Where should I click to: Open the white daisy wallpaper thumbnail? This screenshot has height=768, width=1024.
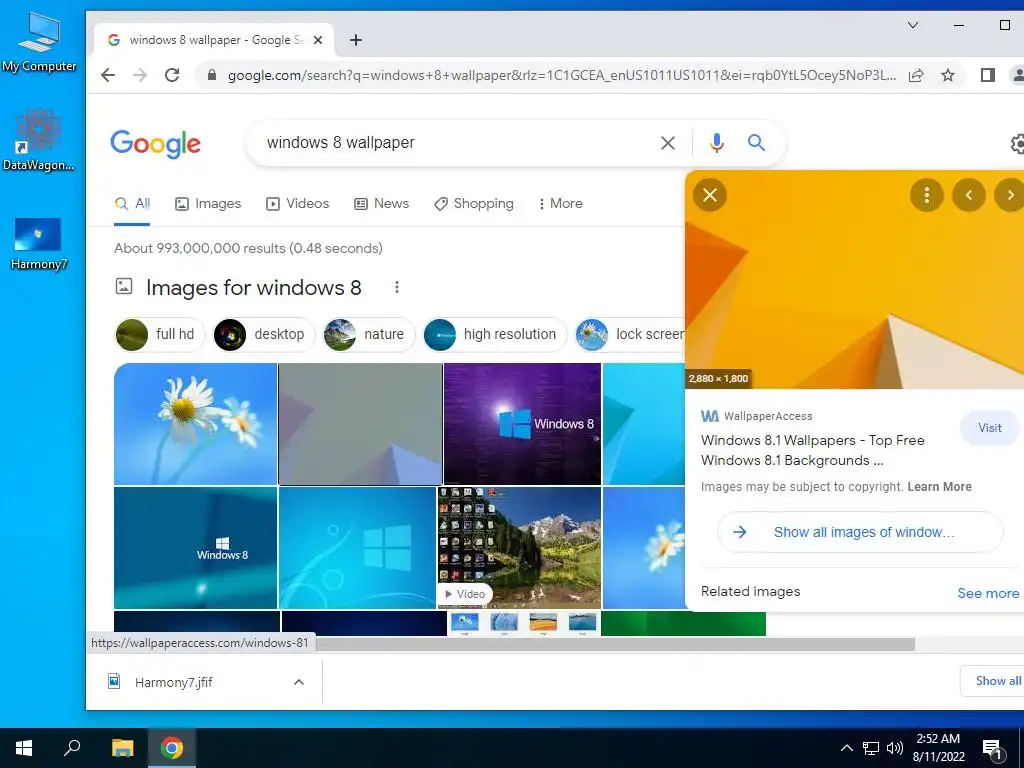click(195, 424)
